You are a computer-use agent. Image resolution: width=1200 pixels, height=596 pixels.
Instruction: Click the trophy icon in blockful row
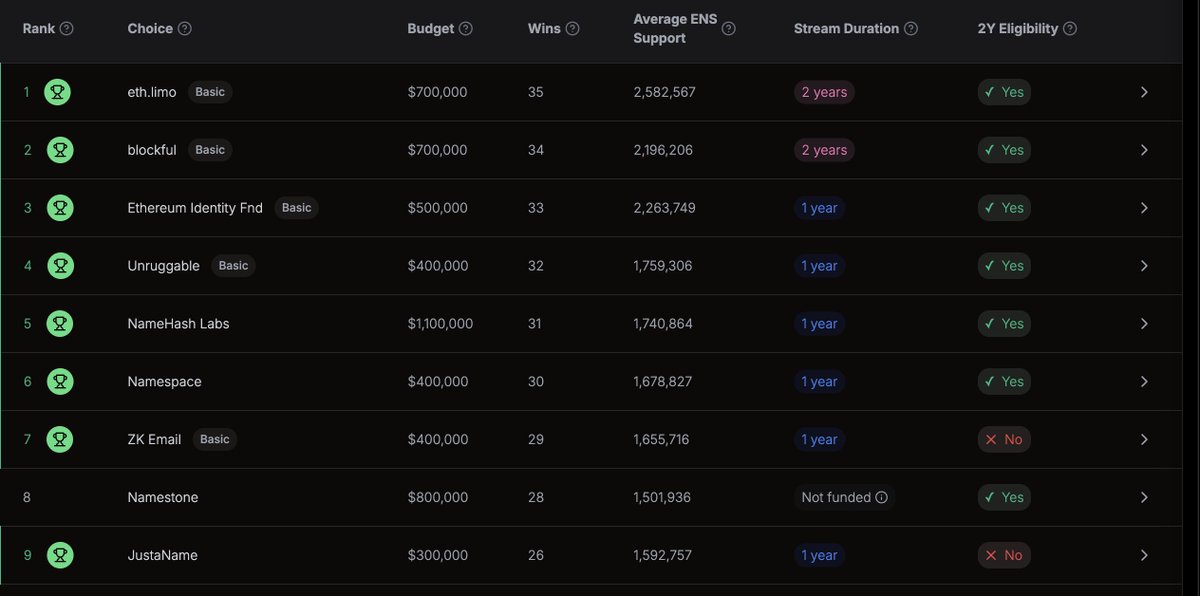59,150
